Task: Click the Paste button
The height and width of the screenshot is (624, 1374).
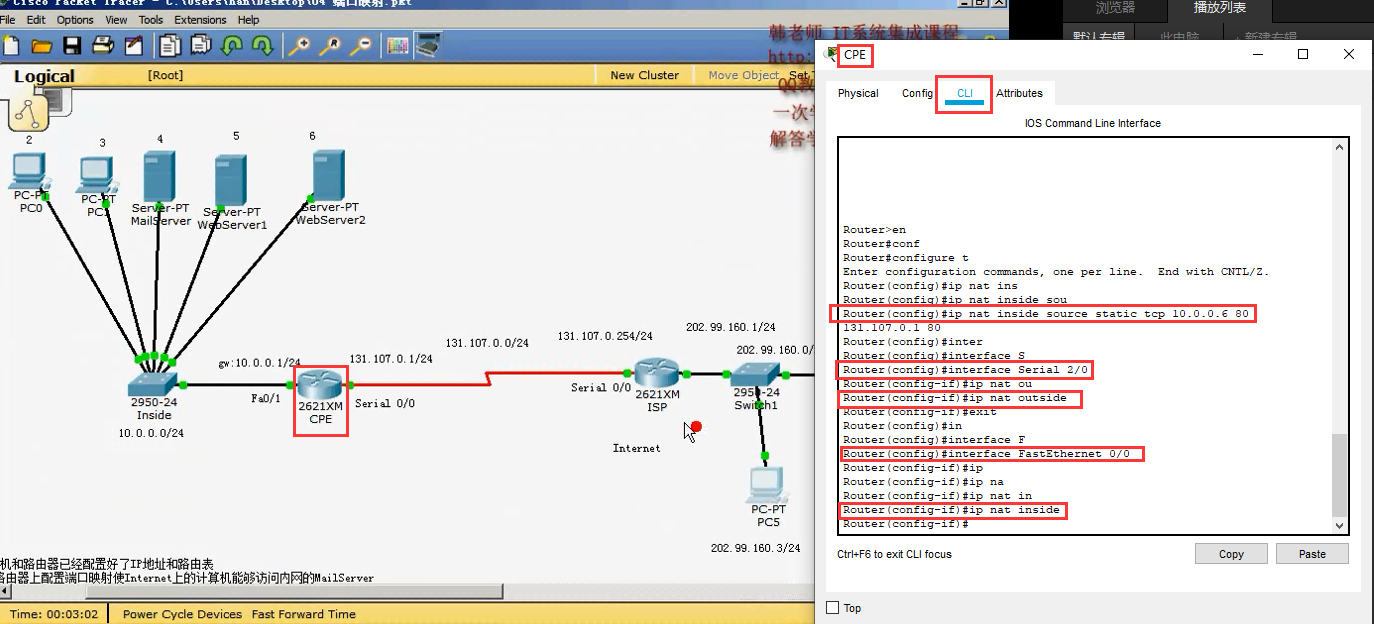Action: (1312, 554)
